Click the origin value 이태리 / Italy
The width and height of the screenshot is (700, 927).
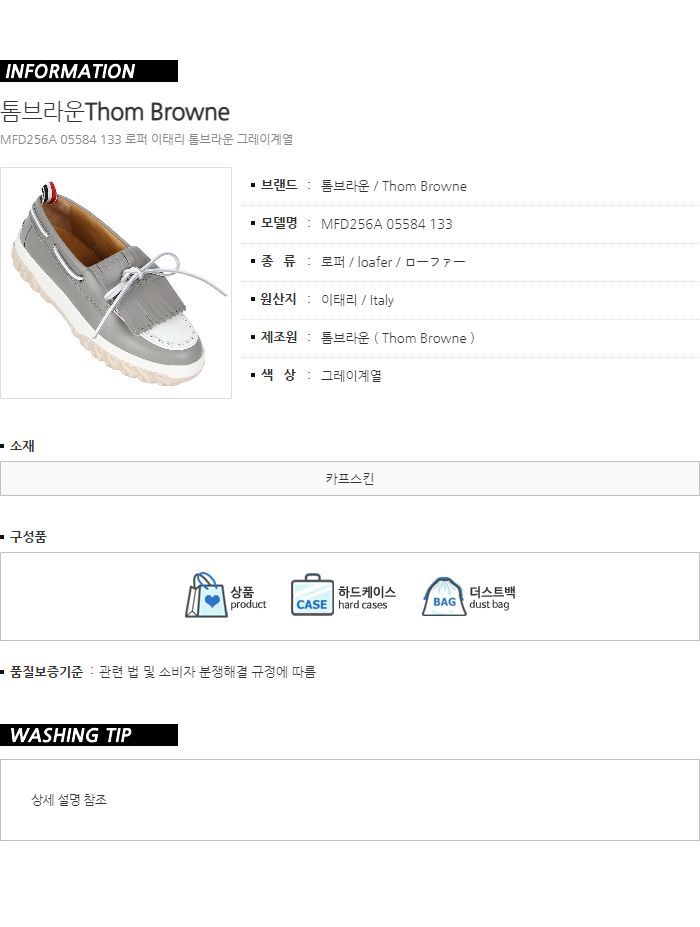357,300
